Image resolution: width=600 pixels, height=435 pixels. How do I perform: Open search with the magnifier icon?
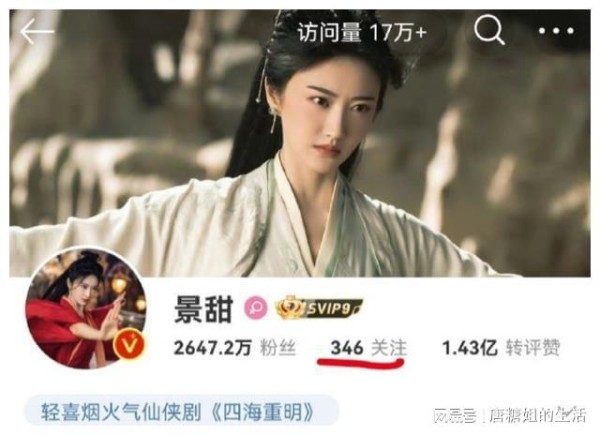point(489,31)
